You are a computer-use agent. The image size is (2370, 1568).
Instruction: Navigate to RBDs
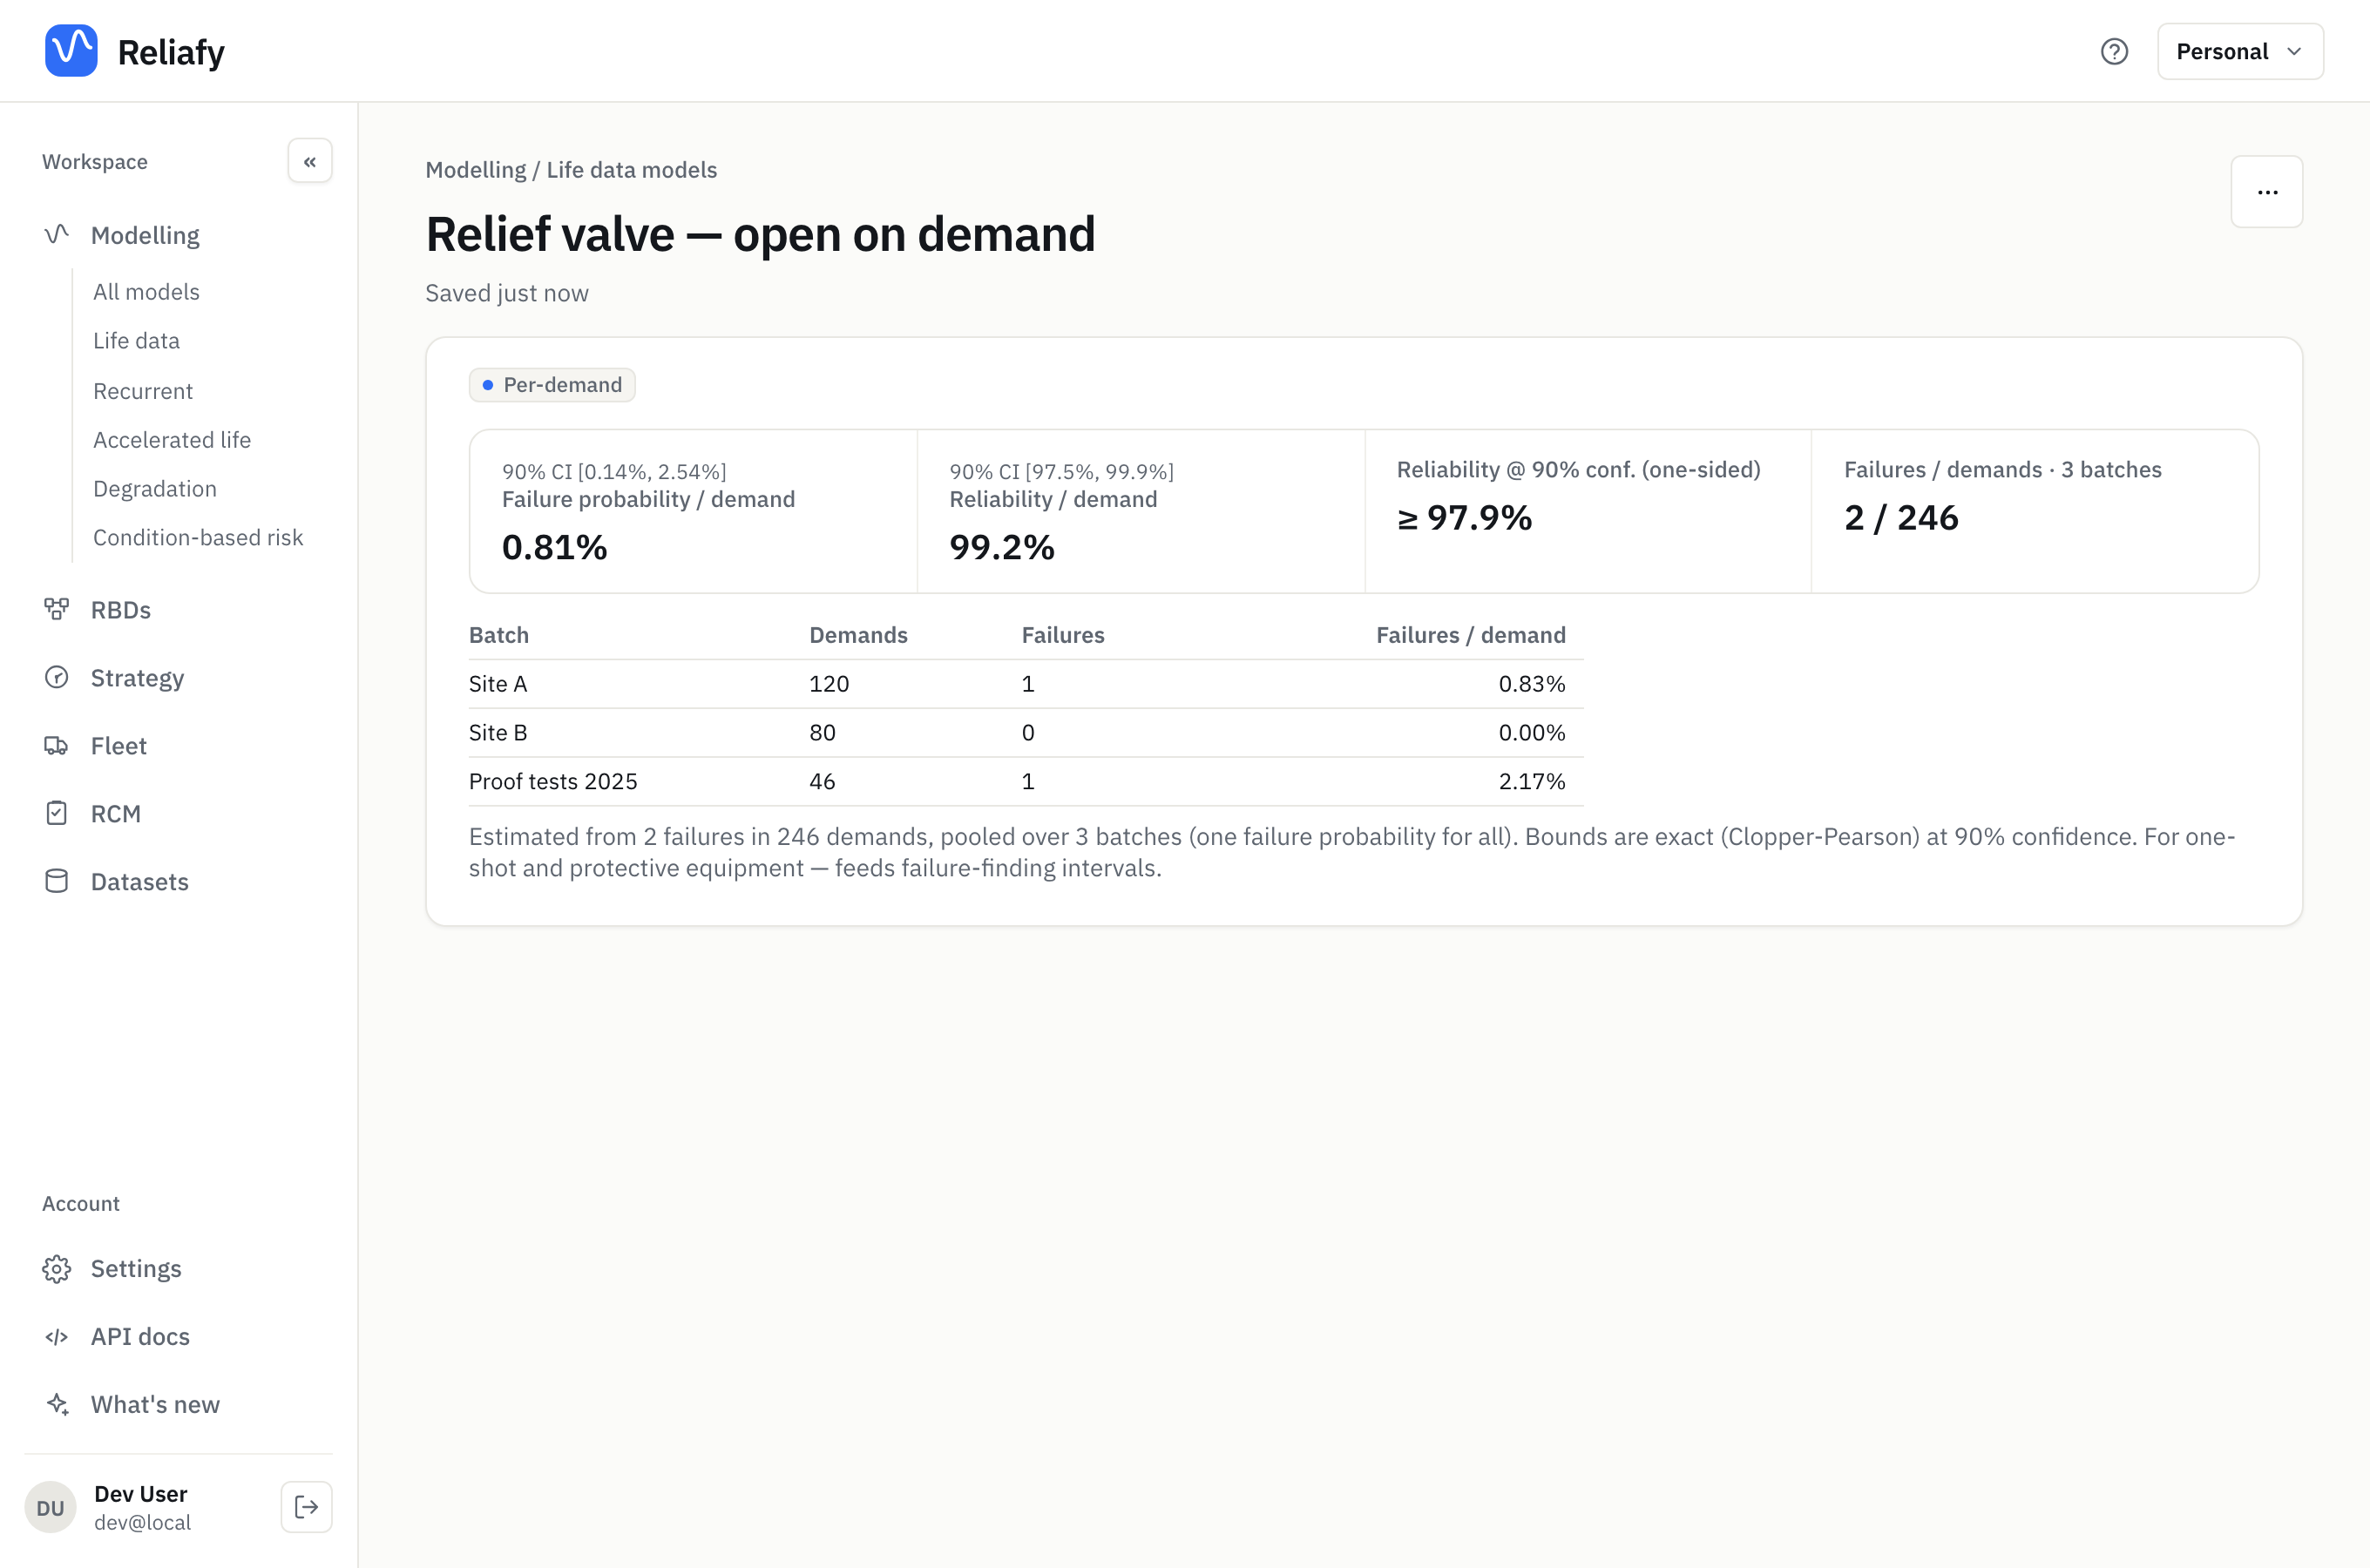click(x=121, y=609)
